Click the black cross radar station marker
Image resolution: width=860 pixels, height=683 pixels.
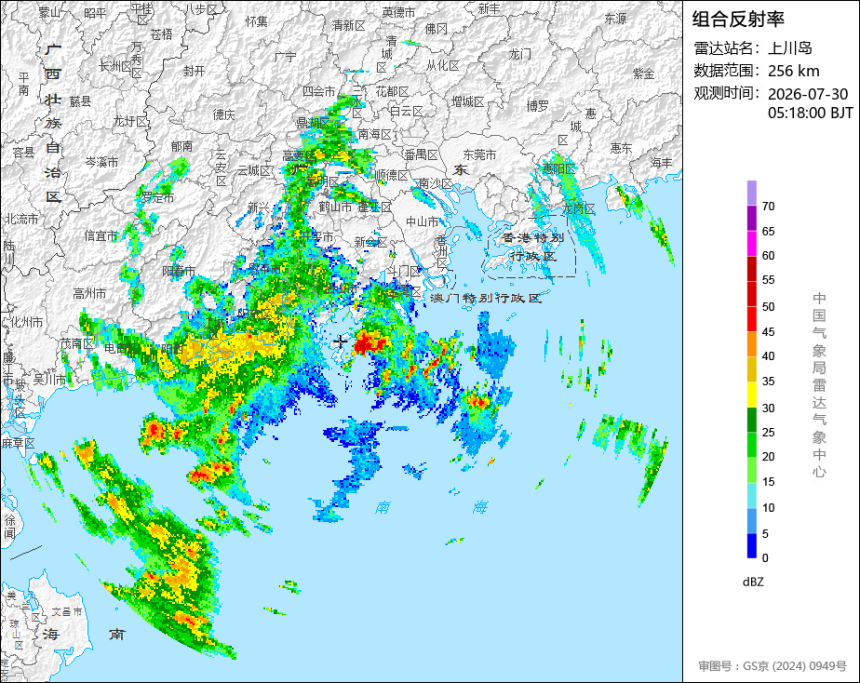tap(341, 341)
